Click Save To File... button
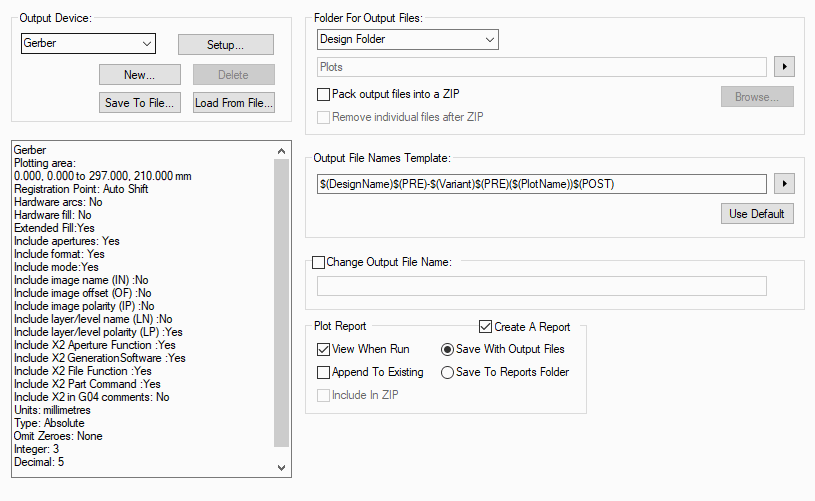The image size is (815, 501). [139, 103]
